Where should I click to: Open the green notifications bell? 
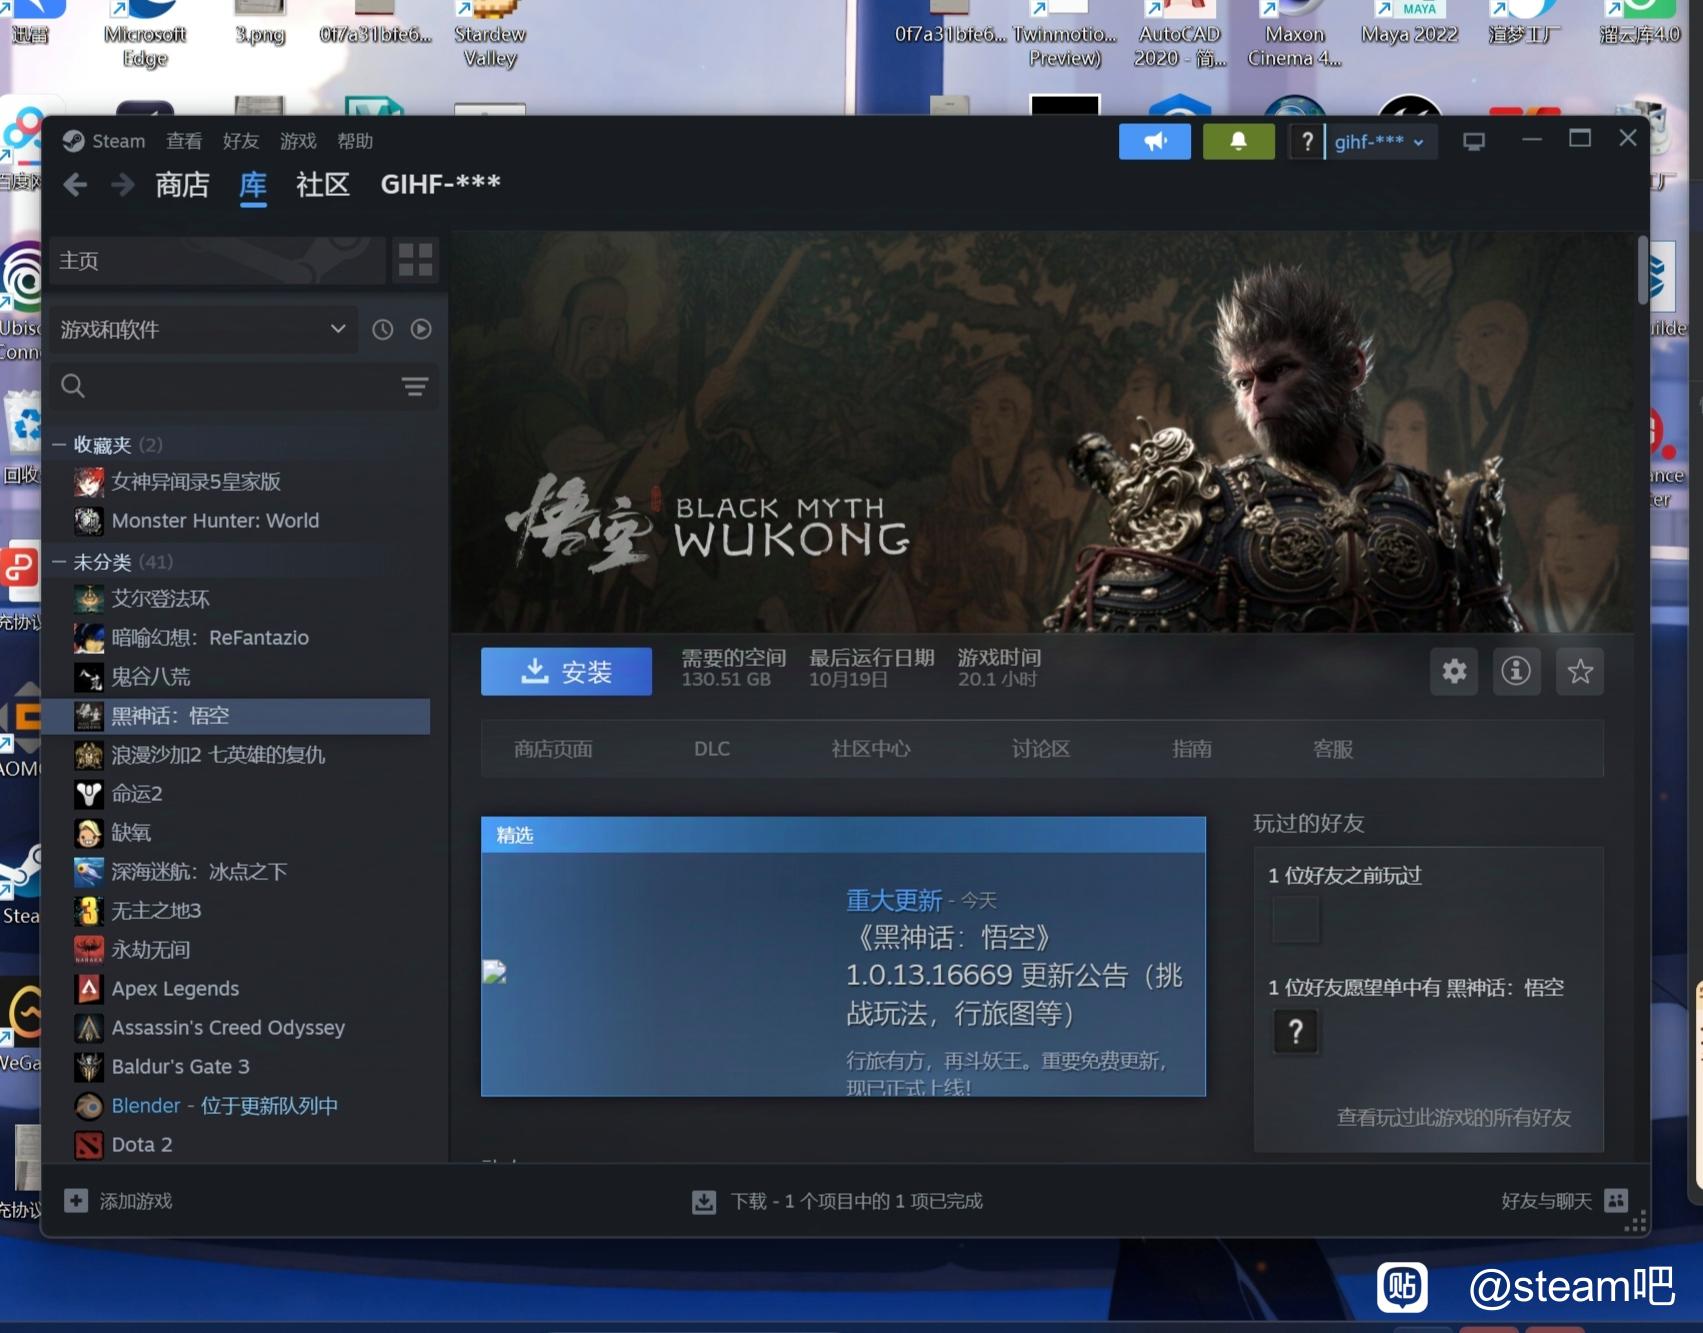[1238, 142]
